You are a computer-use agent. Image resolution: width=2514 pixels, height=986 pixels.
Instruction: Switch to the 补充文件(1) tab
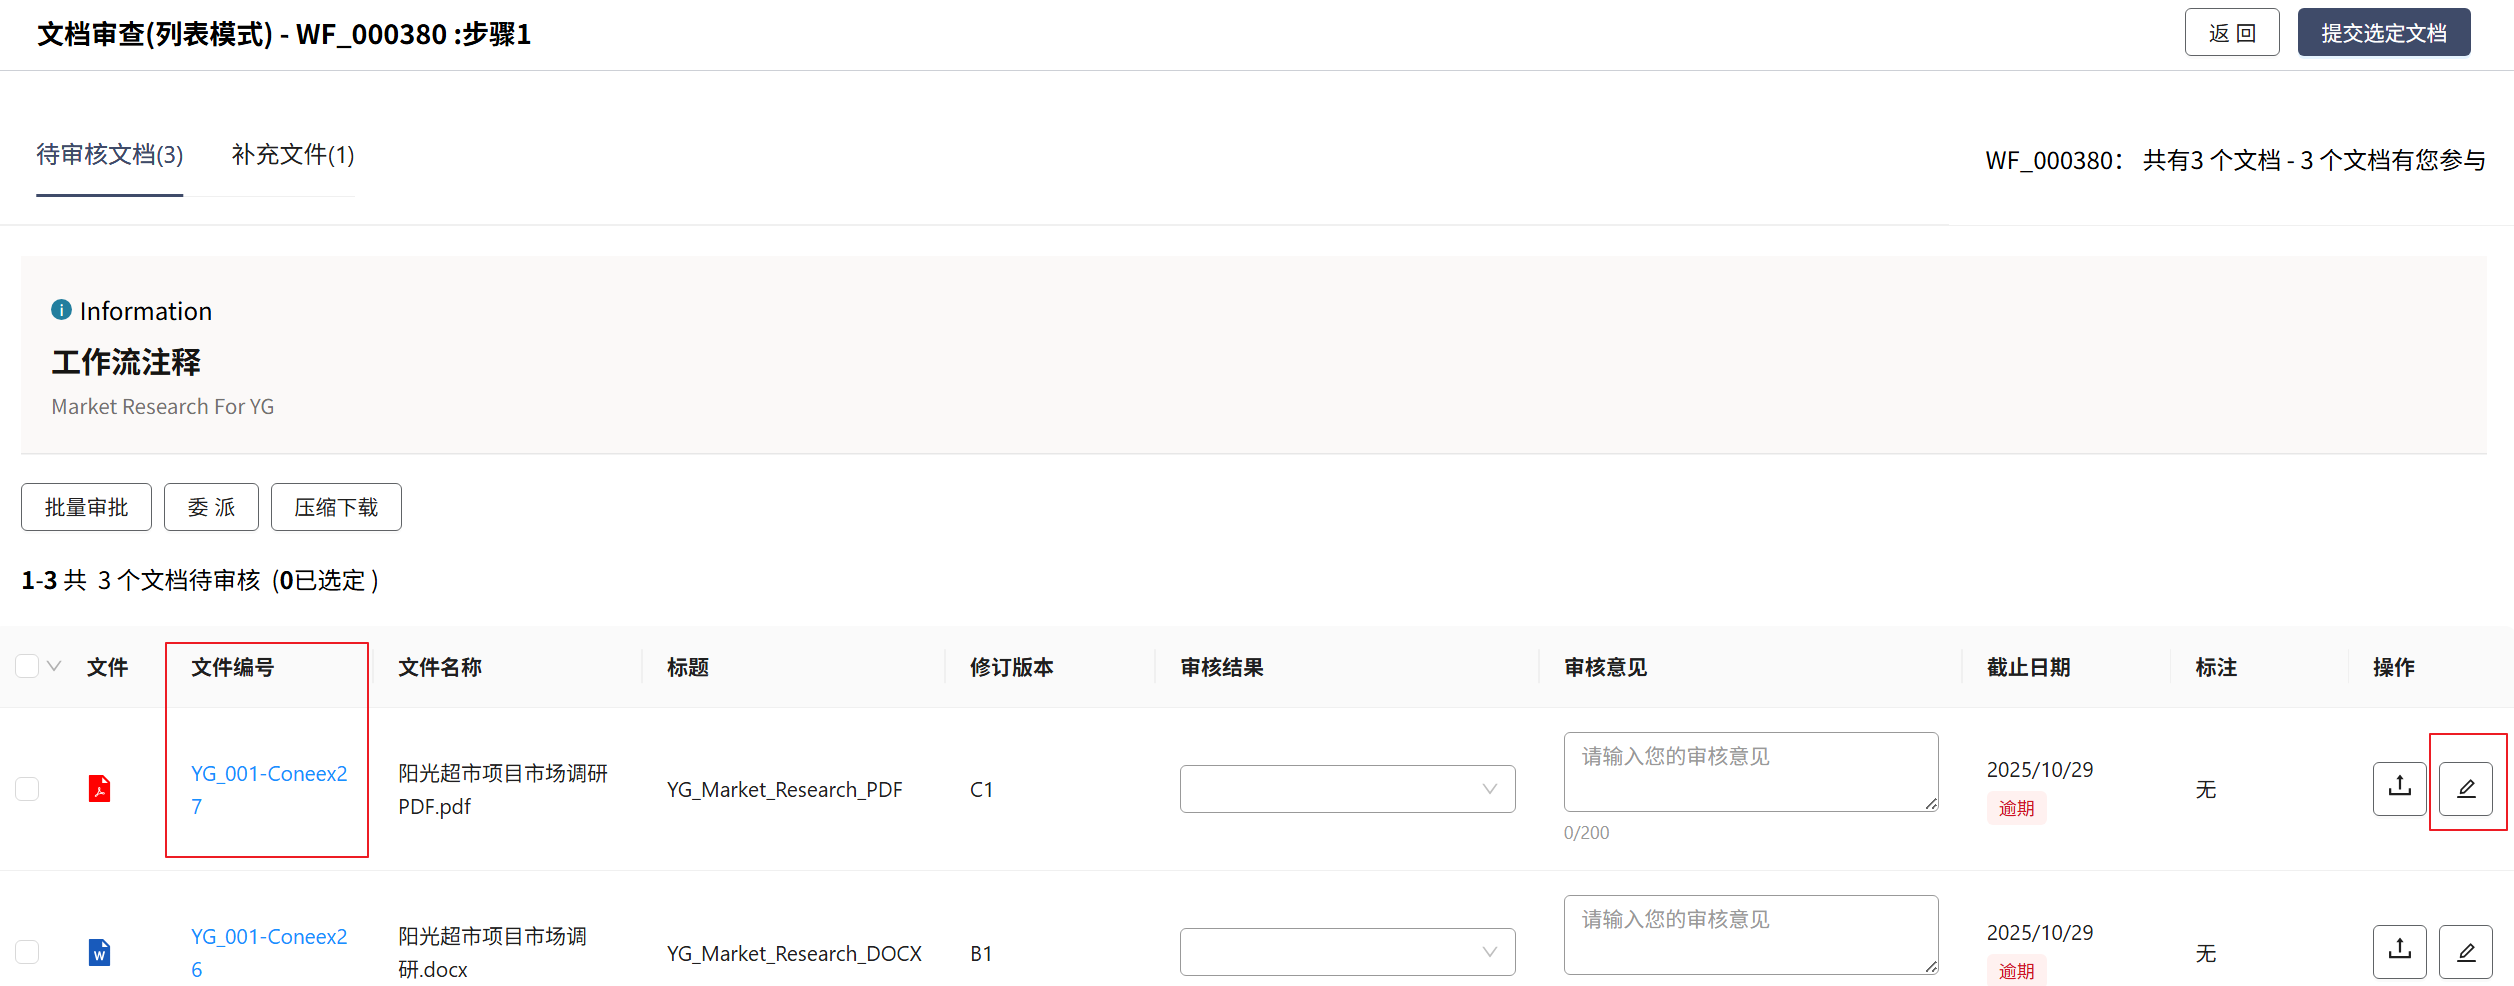(x=293, y=155)
